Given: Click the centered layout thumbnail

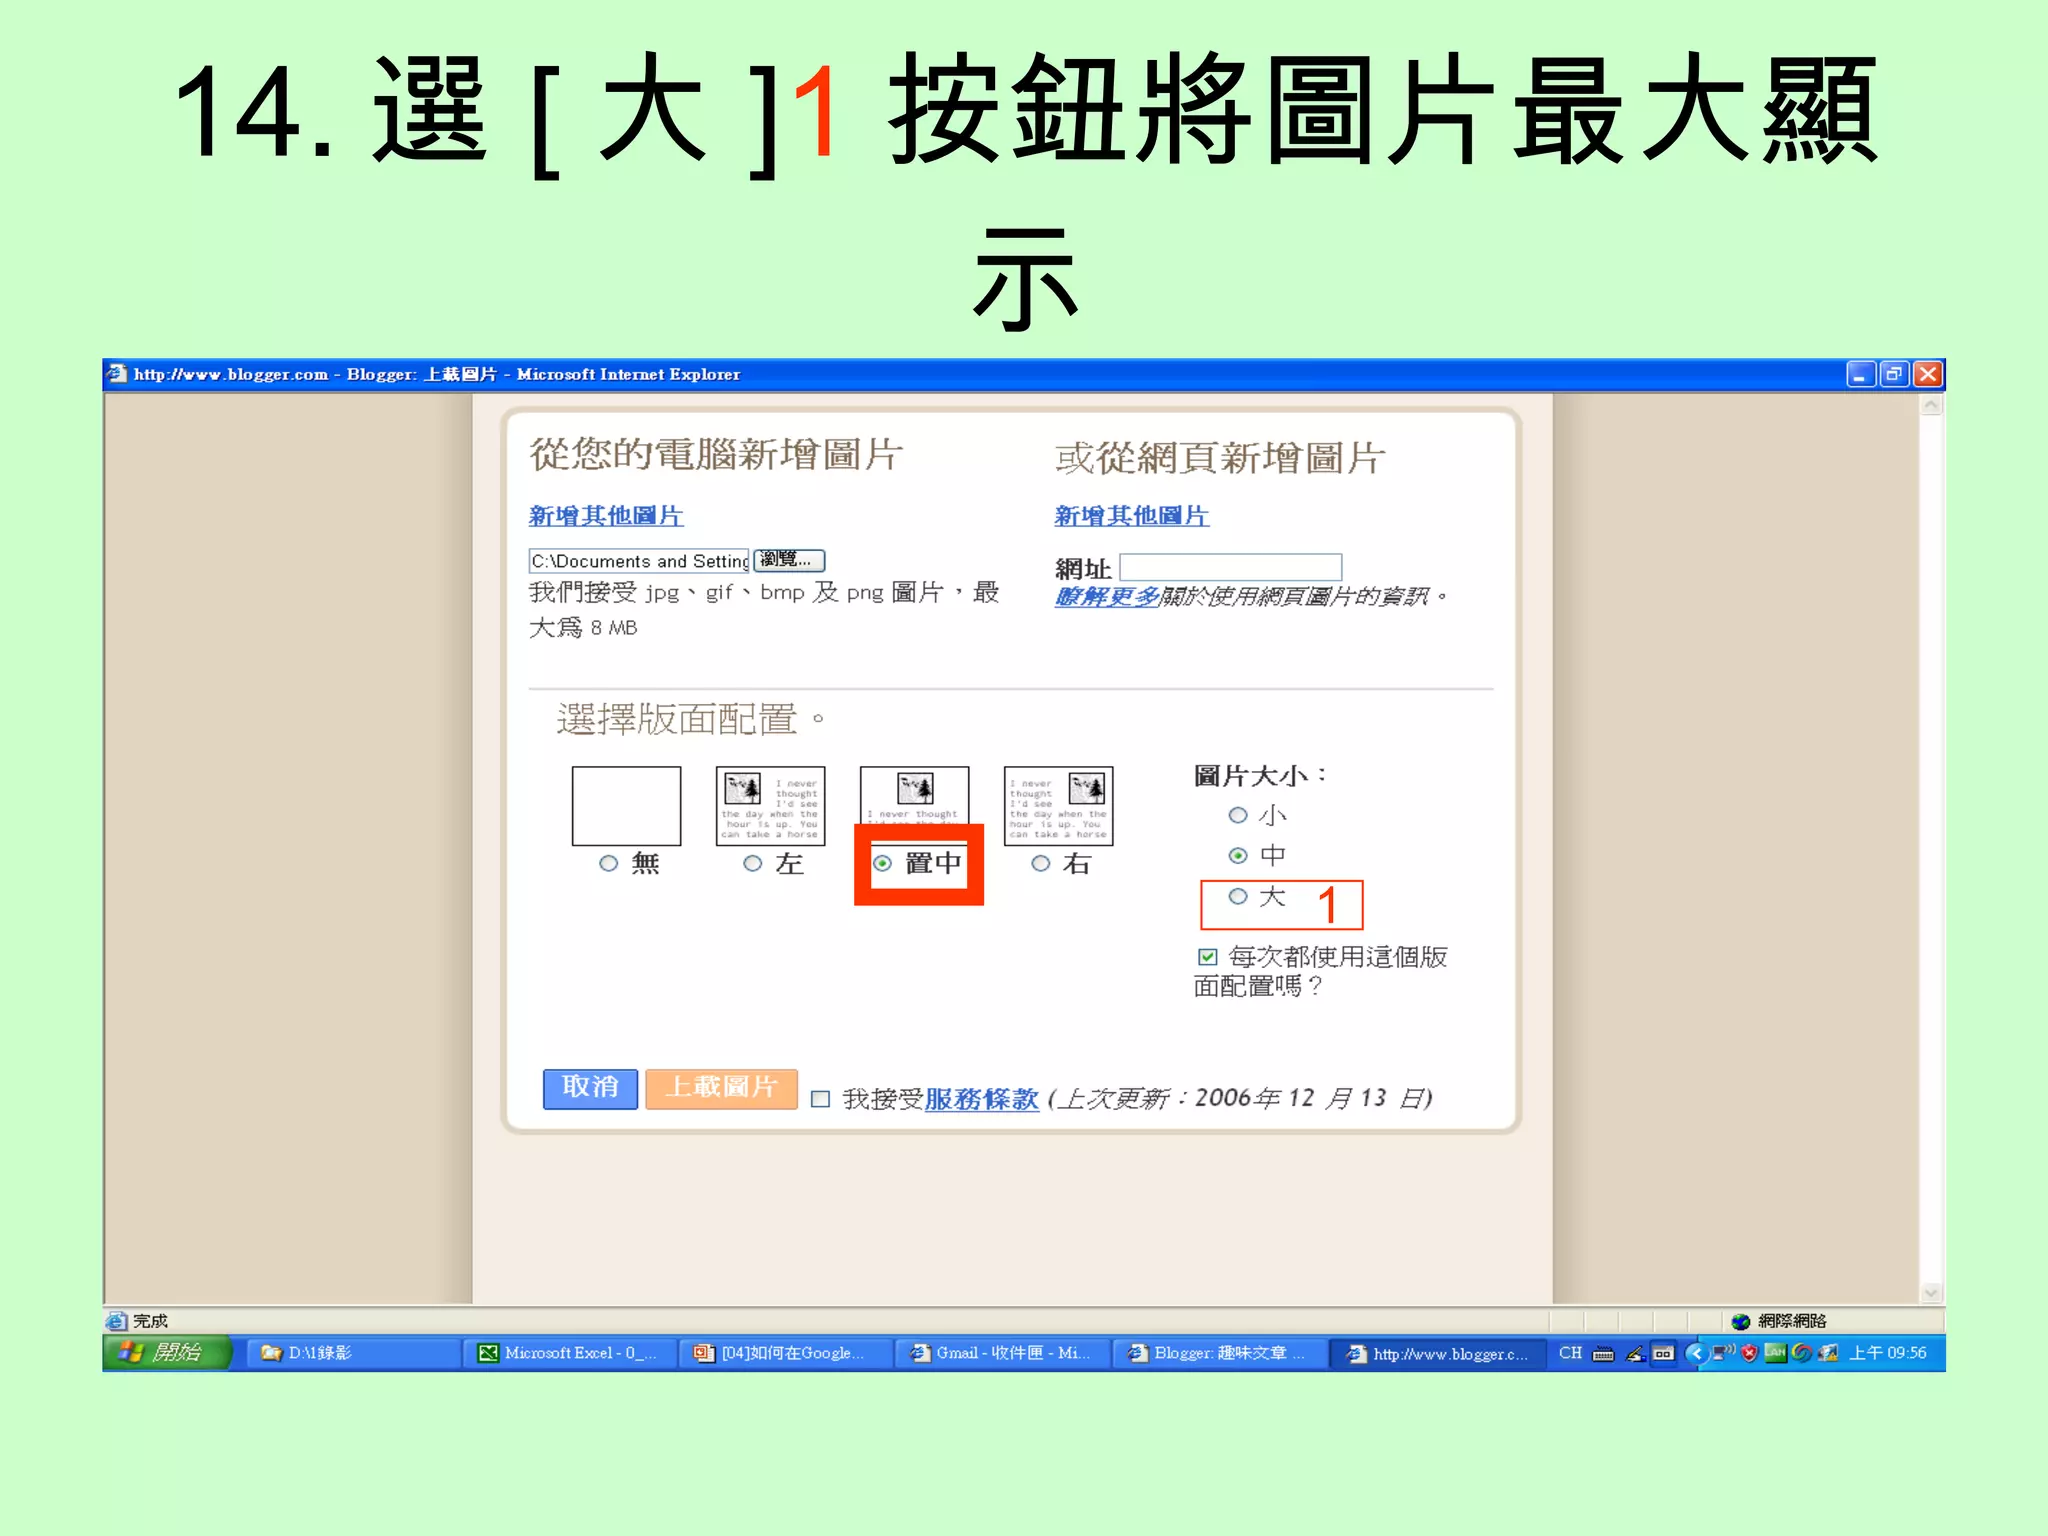Looking at the screenshot, I should coord(914,796).
